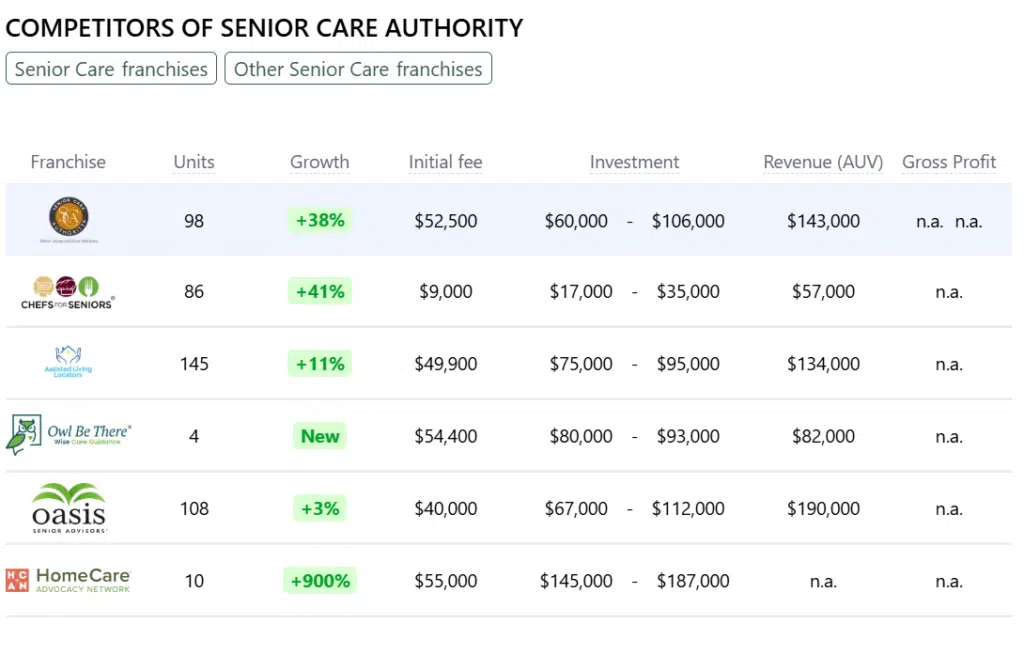Sort by the Units column header
Image resolution: width=1024 pixels, height=655 pixels.
(x=194, y=162)
